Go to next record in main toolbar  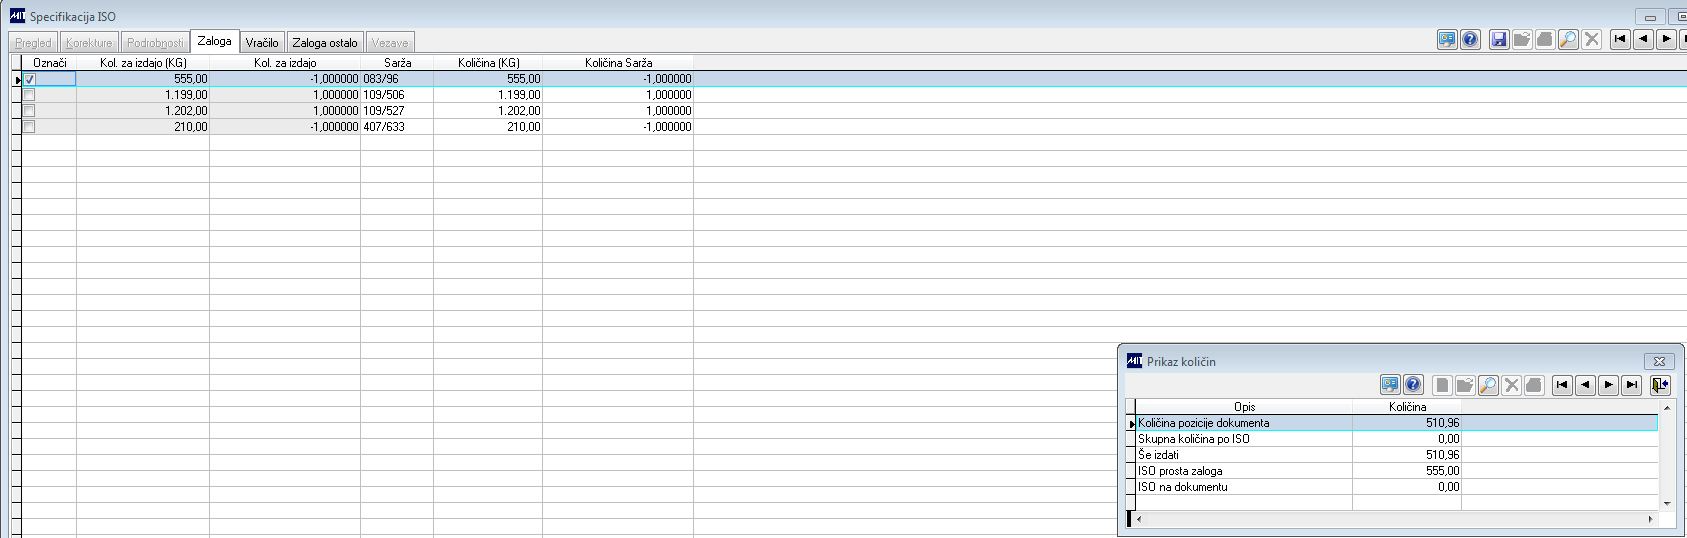tap(1666, 40)
